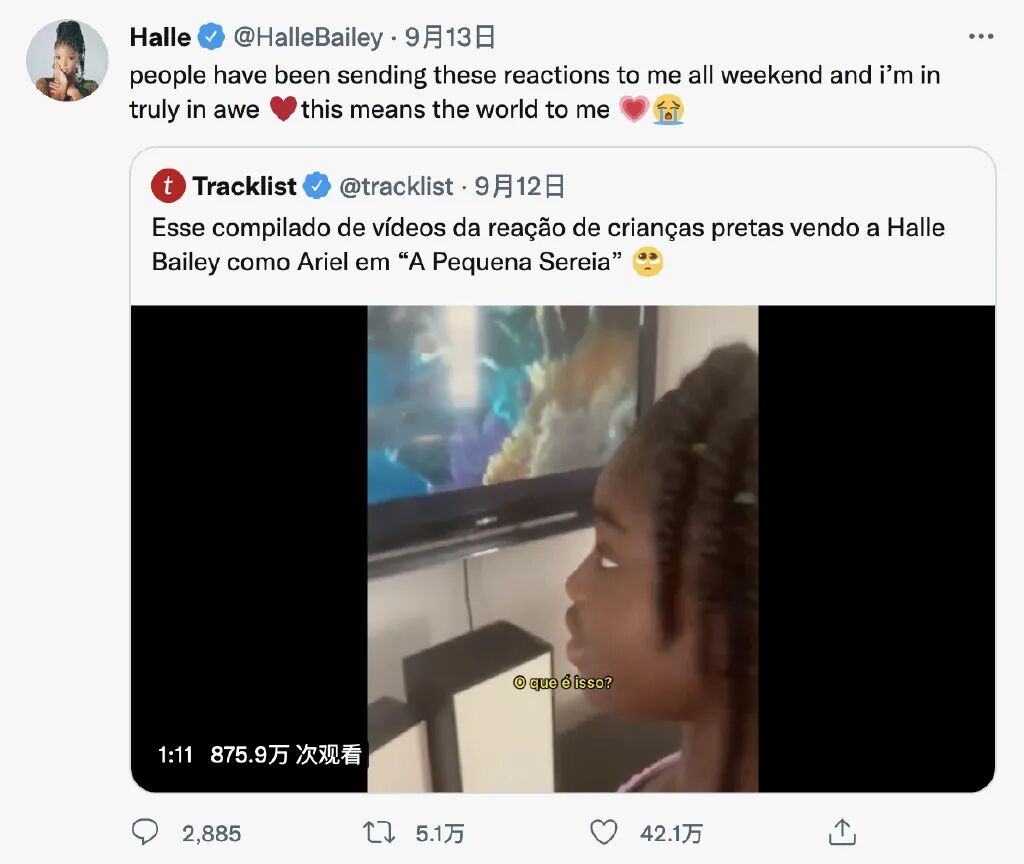The image size is (1024, 864).
Task: Click the Halle display name
Action: coord(160,37)
